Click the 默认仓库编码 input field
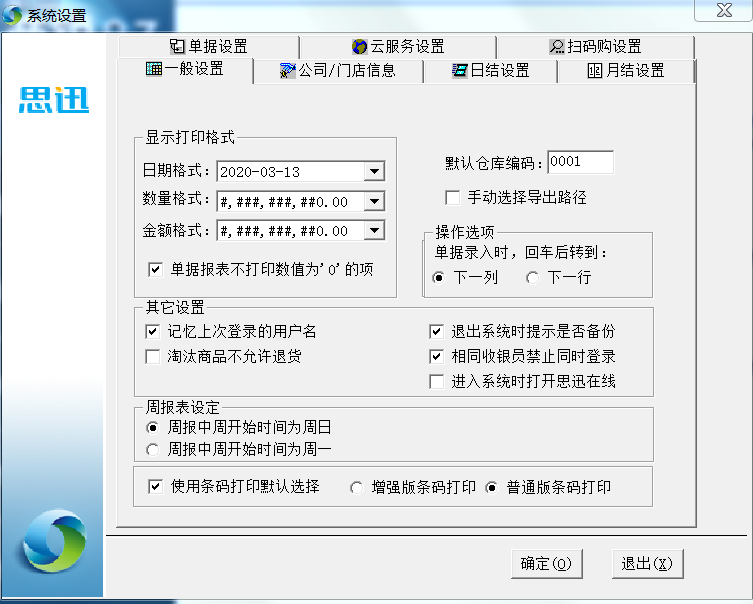 coord(580,162)
